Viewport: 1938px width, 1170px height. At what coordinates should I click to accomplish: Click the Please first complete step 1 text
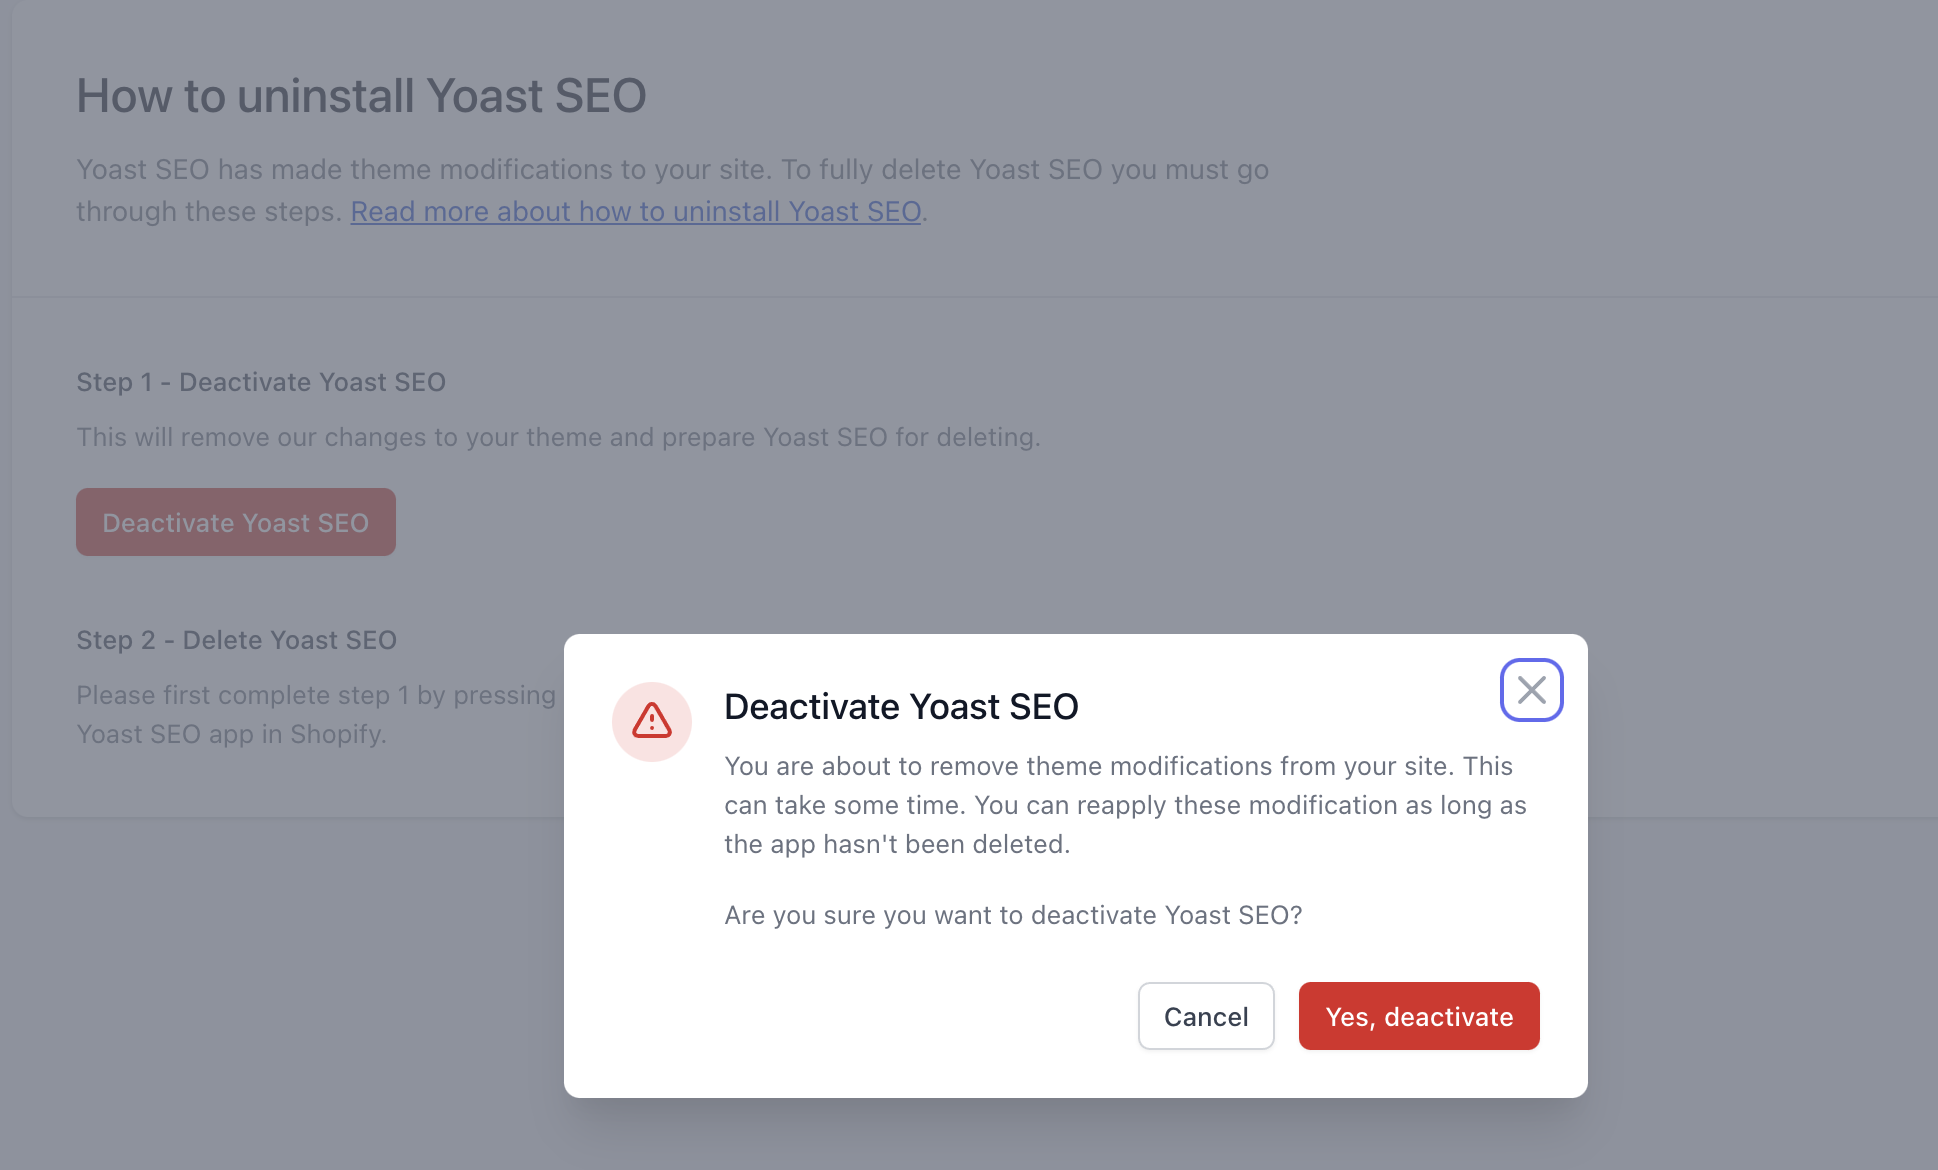coord(316,695)
